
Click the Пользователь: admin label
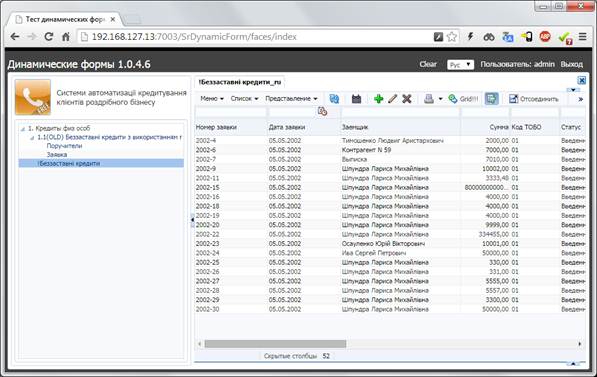tap(517, 64)
